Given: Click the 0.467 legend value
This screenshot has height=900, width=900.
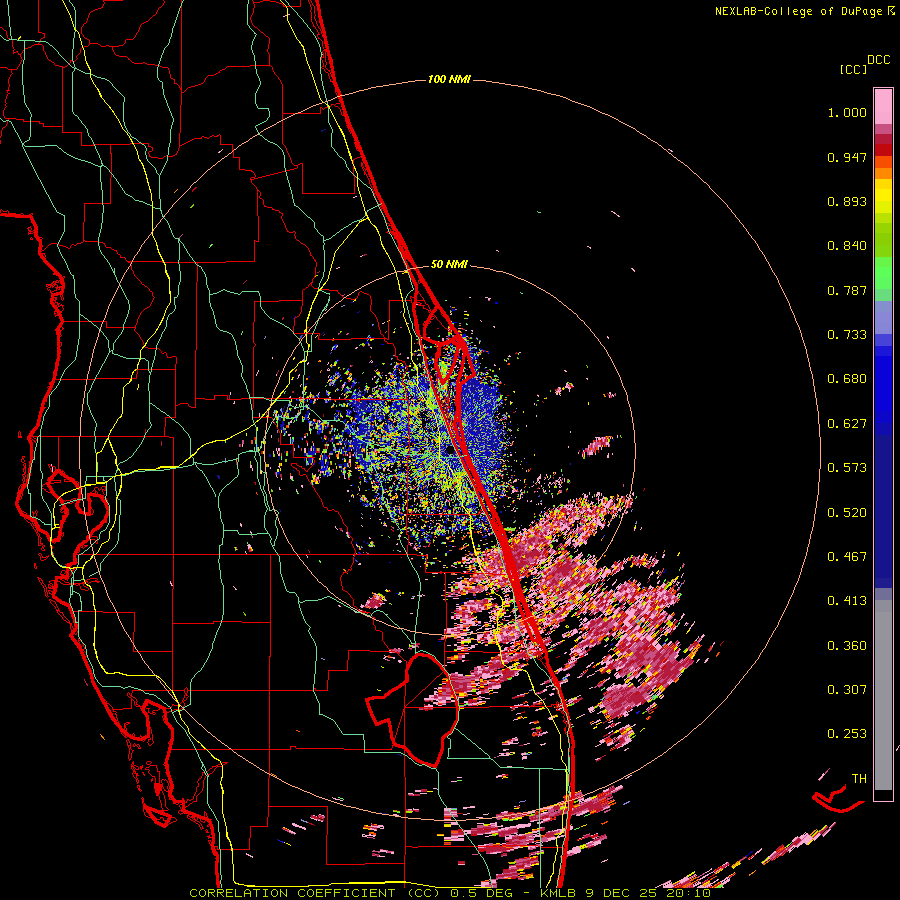Looking at the screenshot, I should point(847,557).
